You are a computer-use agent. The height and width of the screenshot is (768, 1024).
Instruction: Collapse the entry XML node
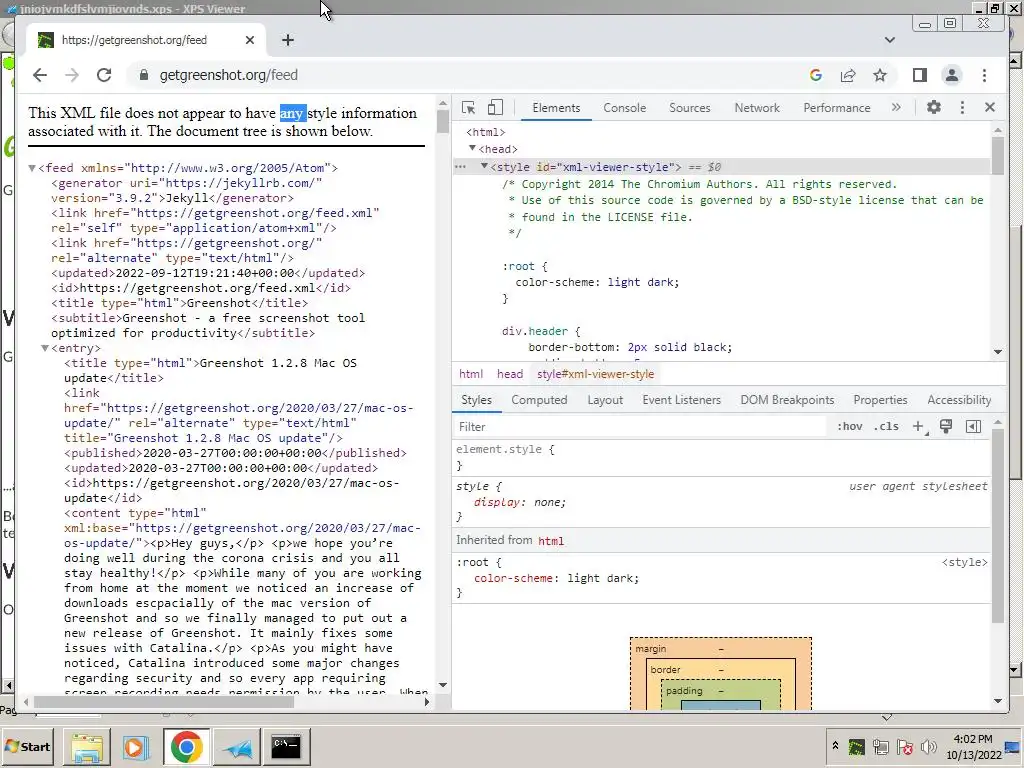45,348
